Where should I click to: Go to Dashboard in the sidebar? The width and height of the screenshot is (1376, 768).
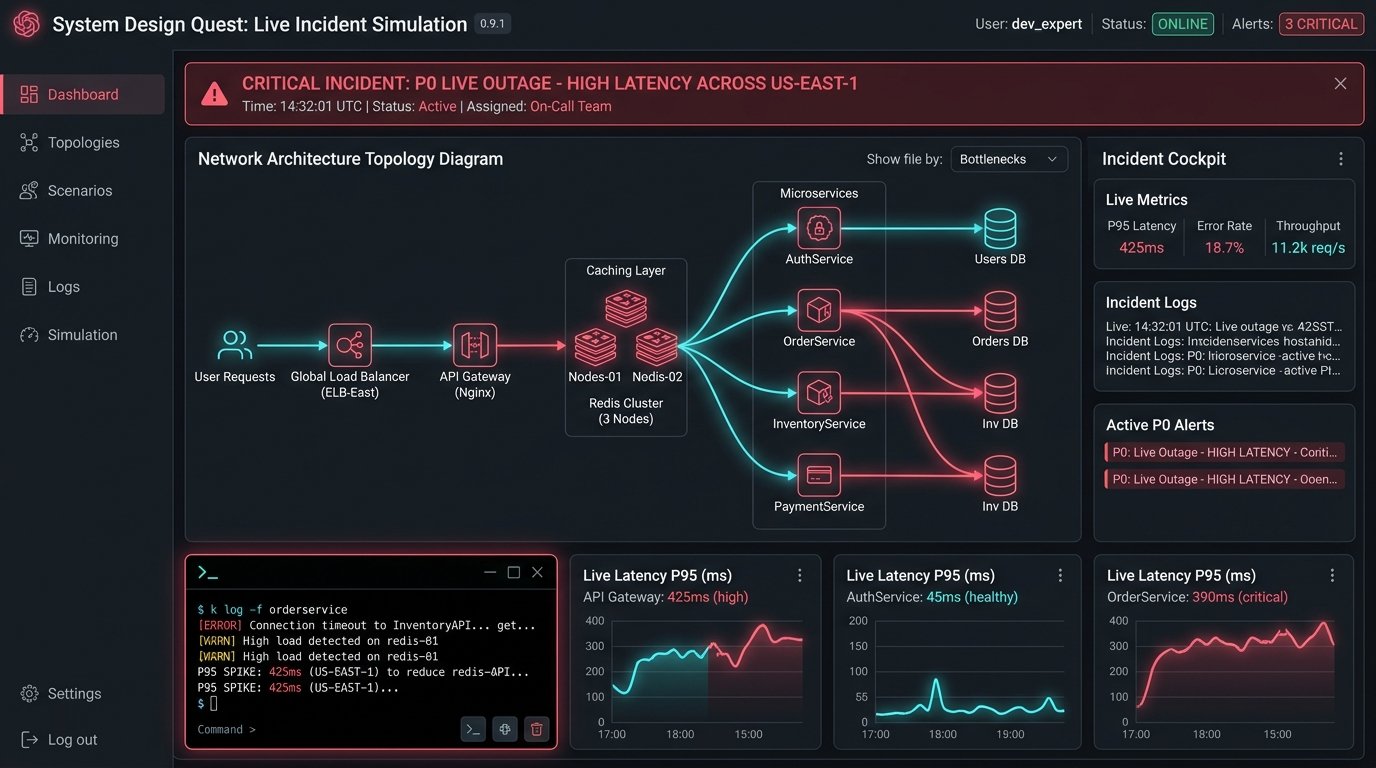(83, 94)
